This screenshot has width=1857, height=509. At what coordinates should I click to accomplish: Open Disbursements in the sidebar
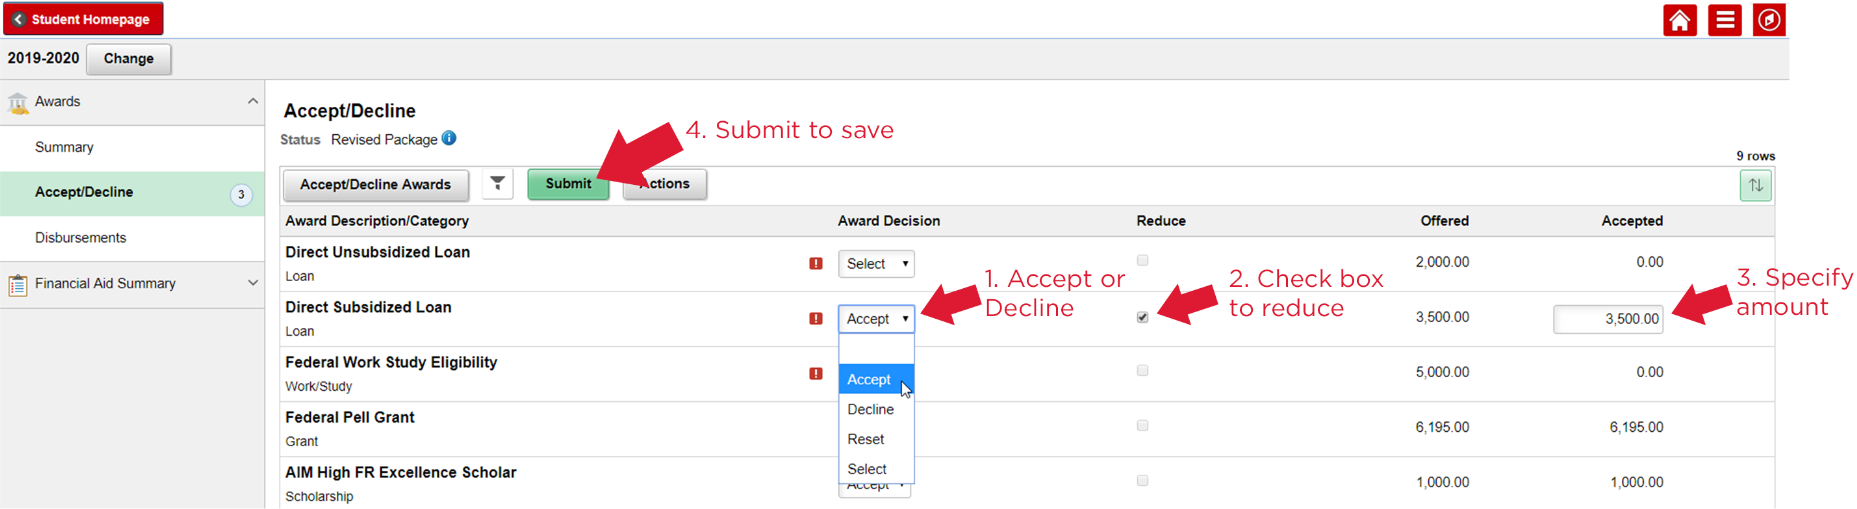(x=80, y=238)
